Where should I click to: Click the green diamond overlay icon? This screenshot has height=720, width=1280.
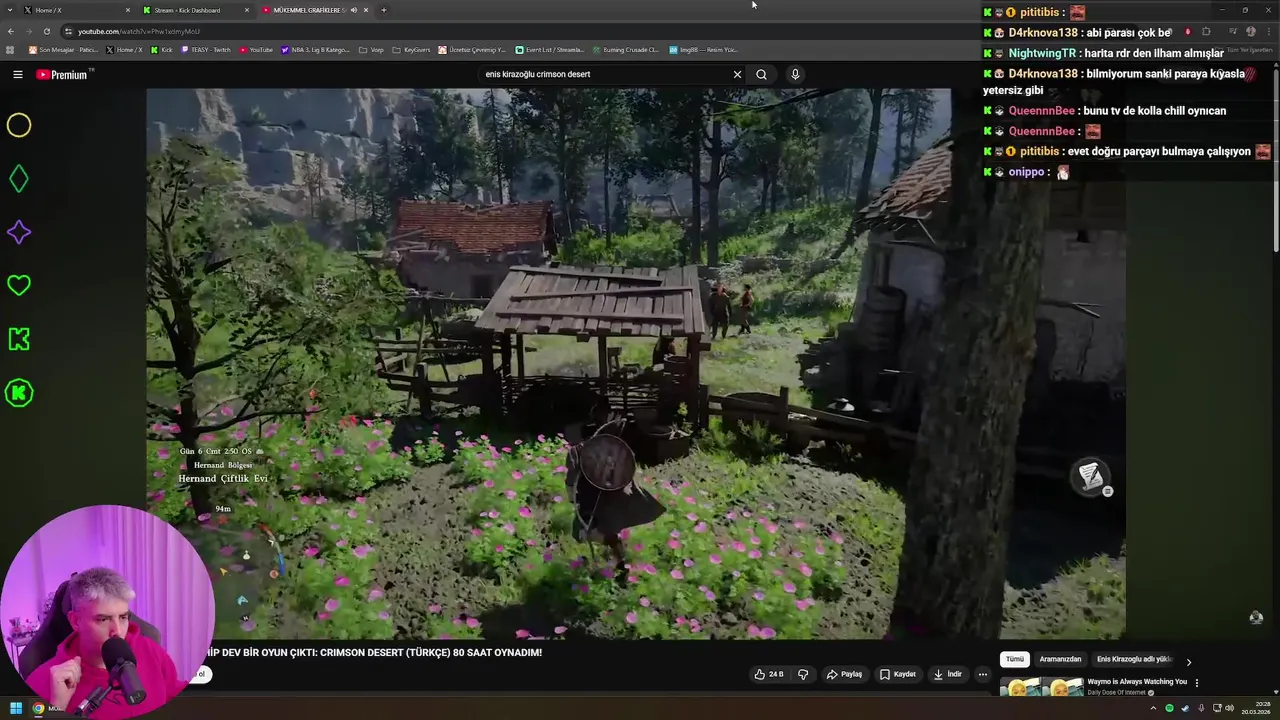(x=19, y=179)
